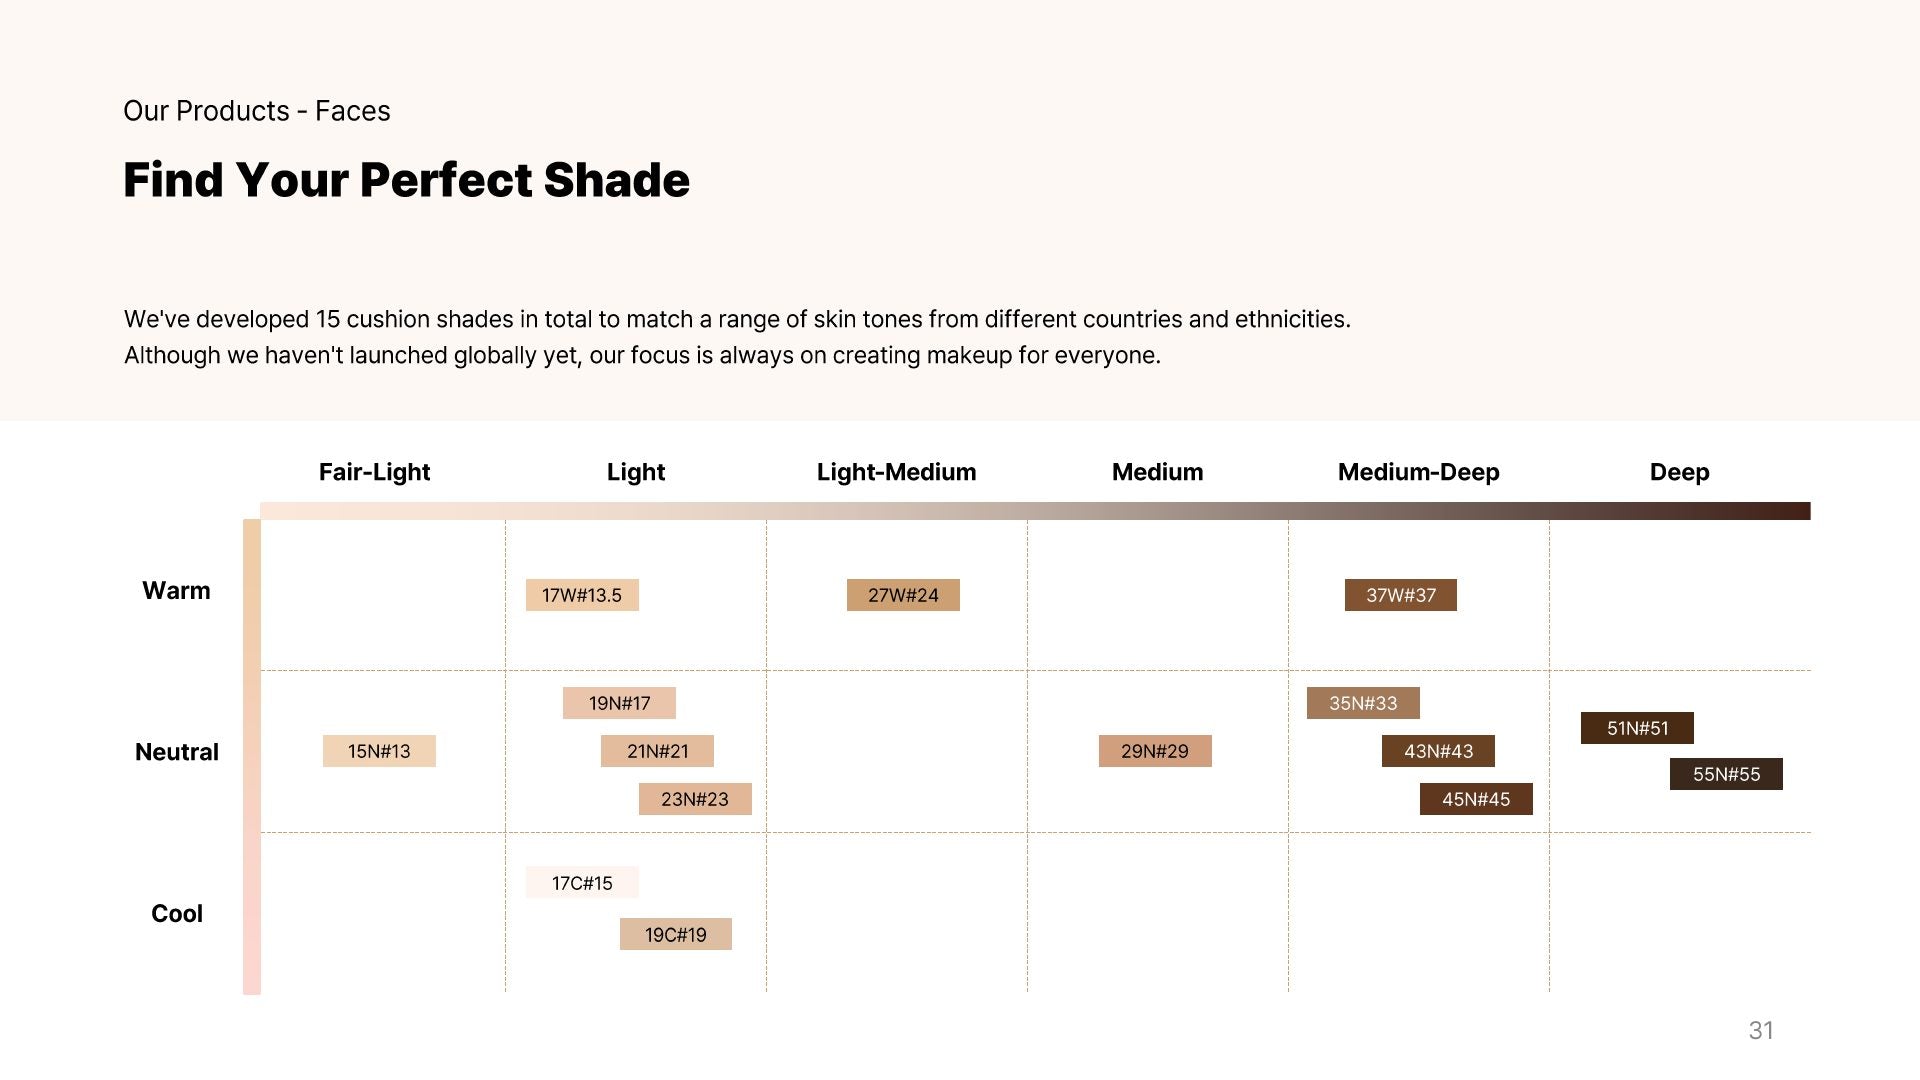
Task: Choose the 29N#29 medium swatch
Action: point(1155,751)
